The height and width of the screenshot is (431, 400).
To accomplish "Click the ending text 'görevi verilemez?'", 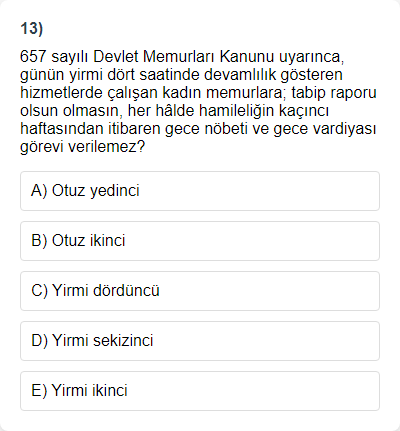I will click(83, 147).
